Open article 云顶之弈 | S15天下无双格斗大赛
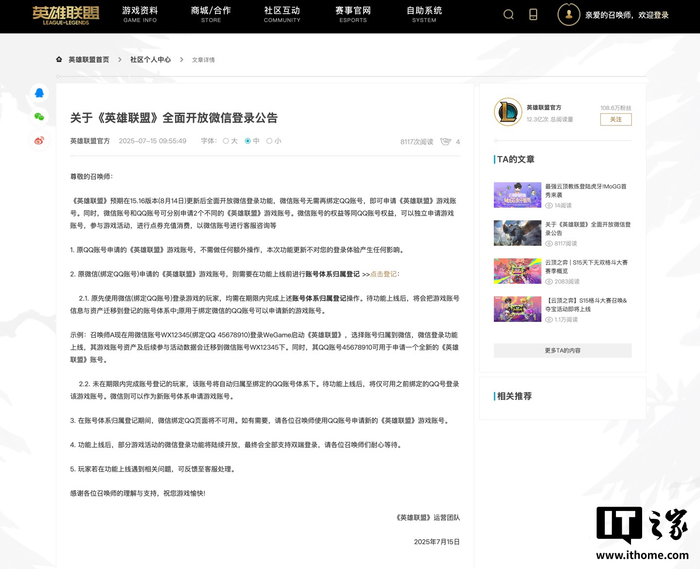The image size is (700, 569). coord(586,266)
